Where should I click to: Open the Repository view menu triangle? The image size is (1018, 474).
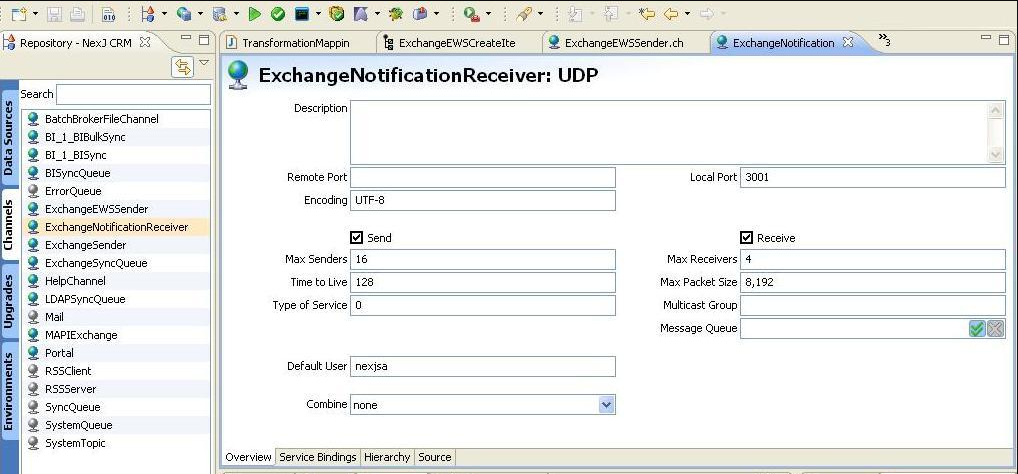[204, 64]
